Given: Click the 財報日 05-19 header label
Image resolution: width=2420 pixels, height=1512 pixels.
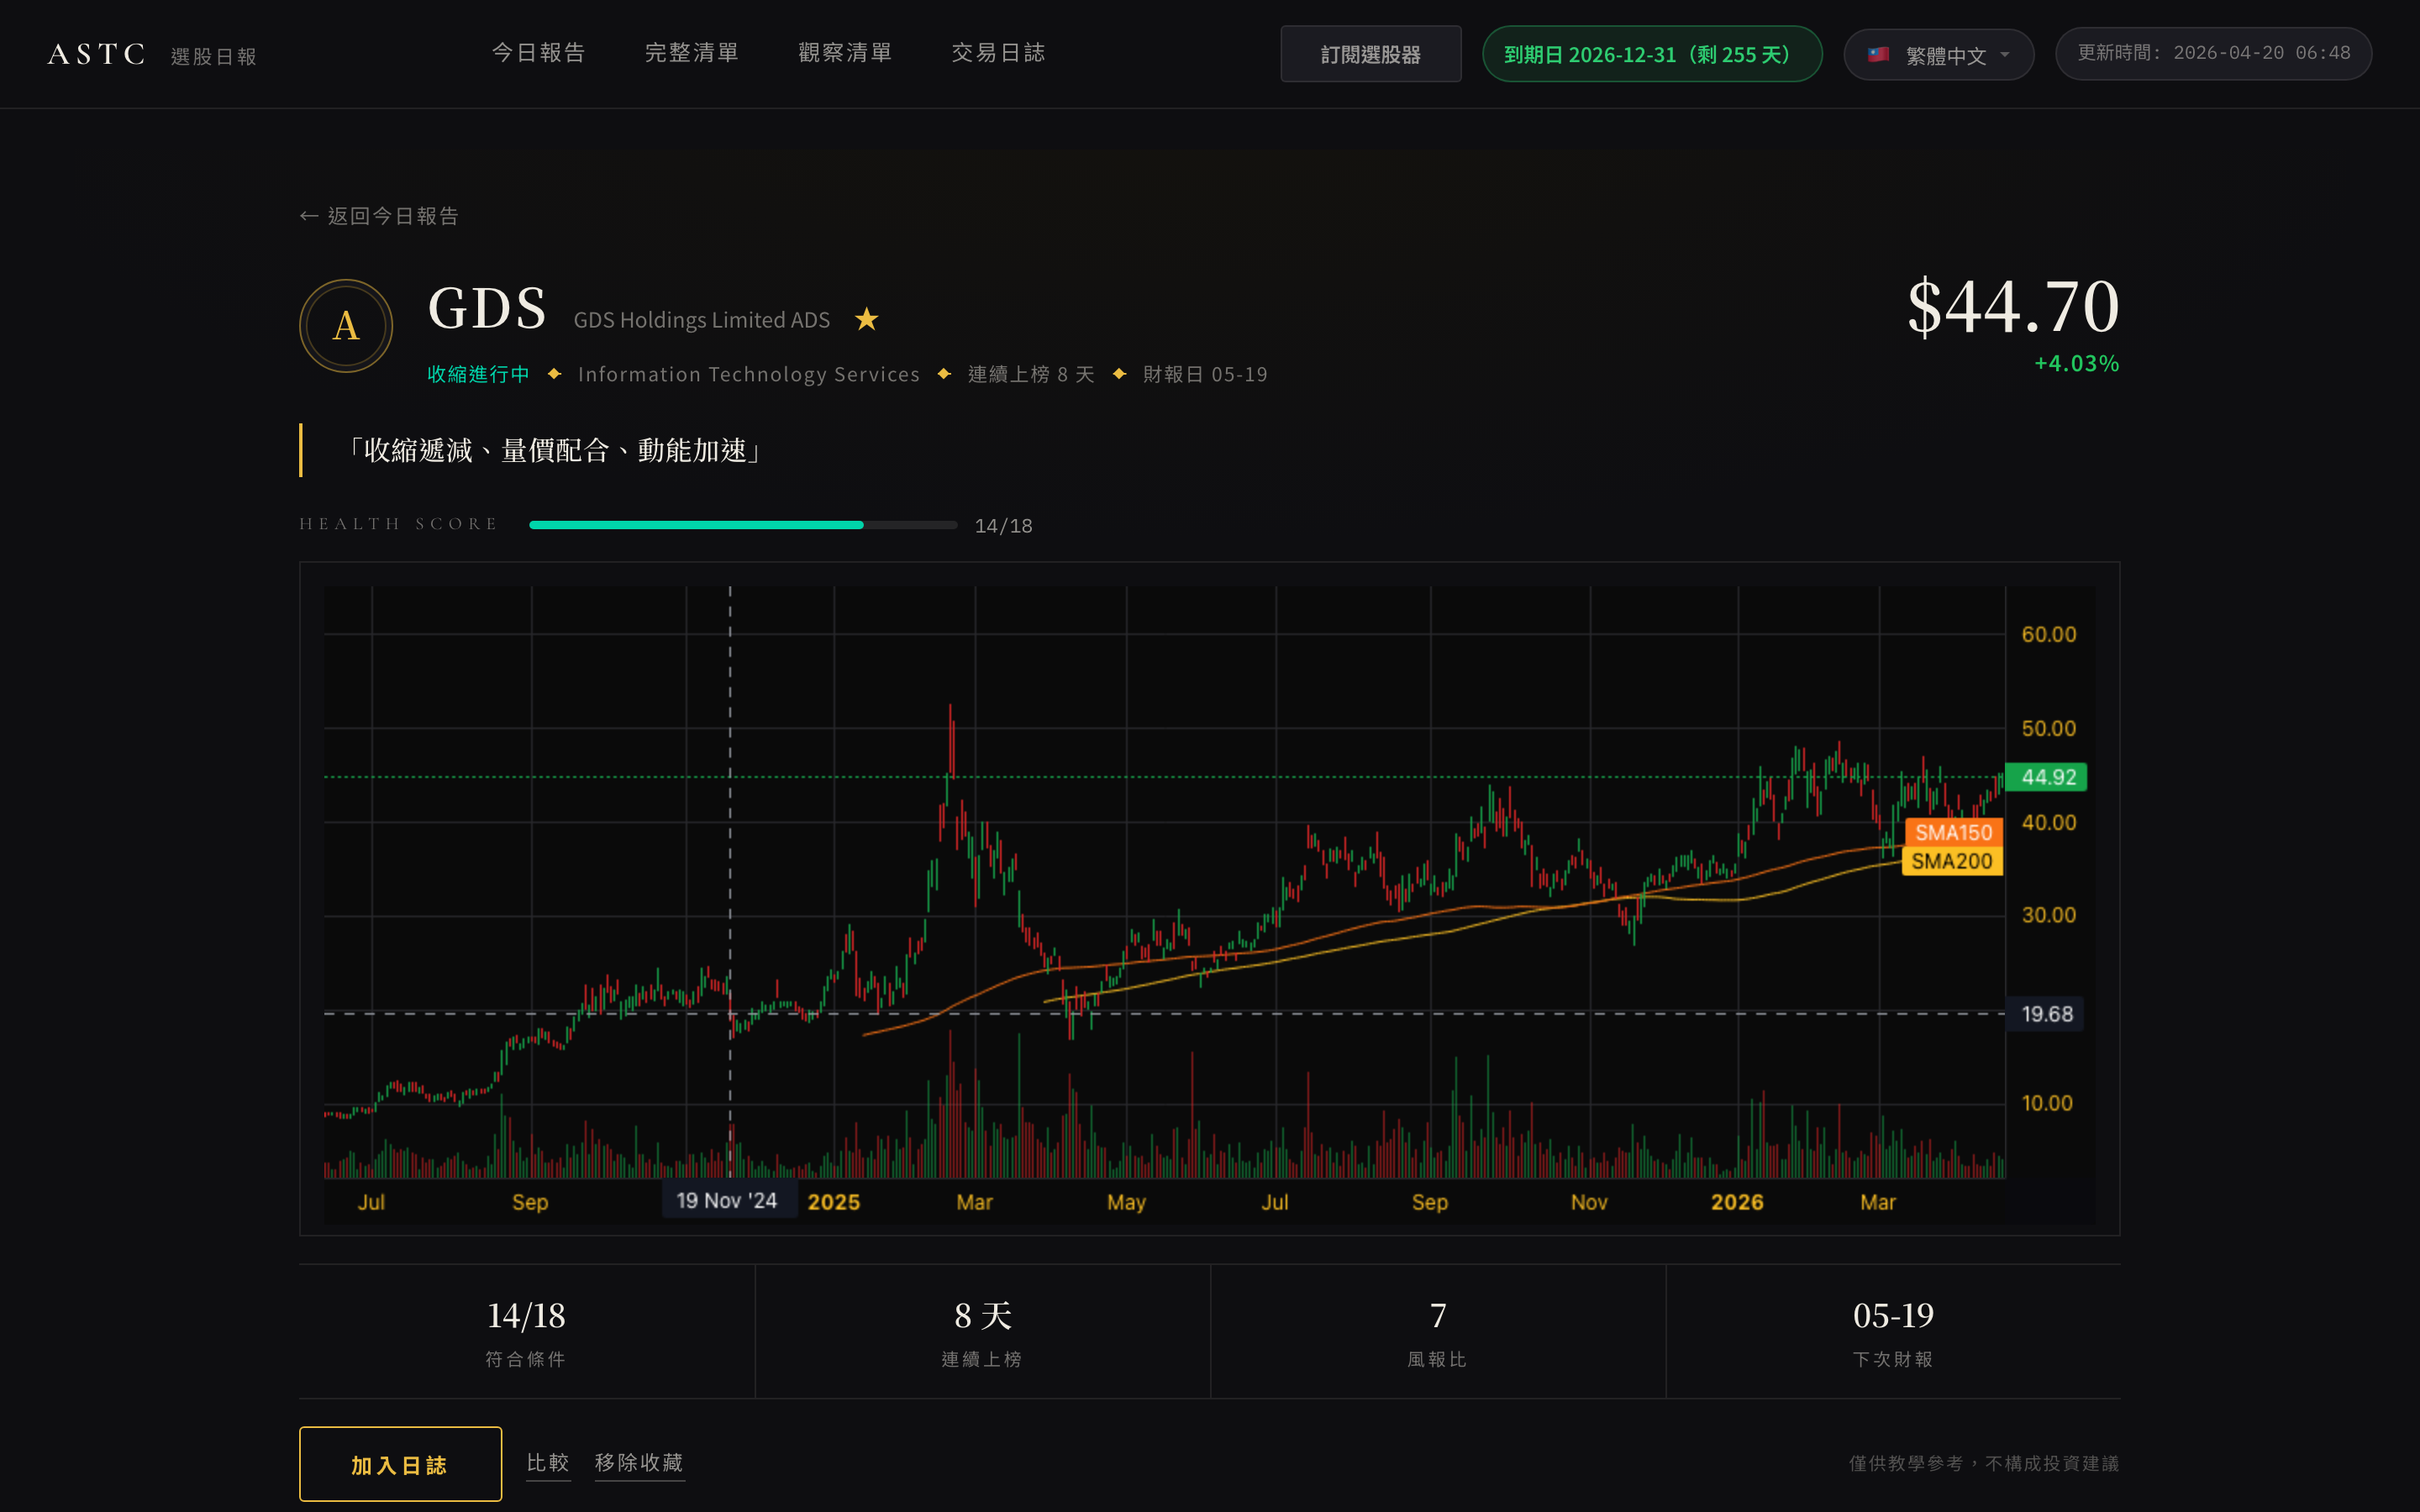Looking at the screenshot, I should pyautogui.click(x=1205, y=374).
